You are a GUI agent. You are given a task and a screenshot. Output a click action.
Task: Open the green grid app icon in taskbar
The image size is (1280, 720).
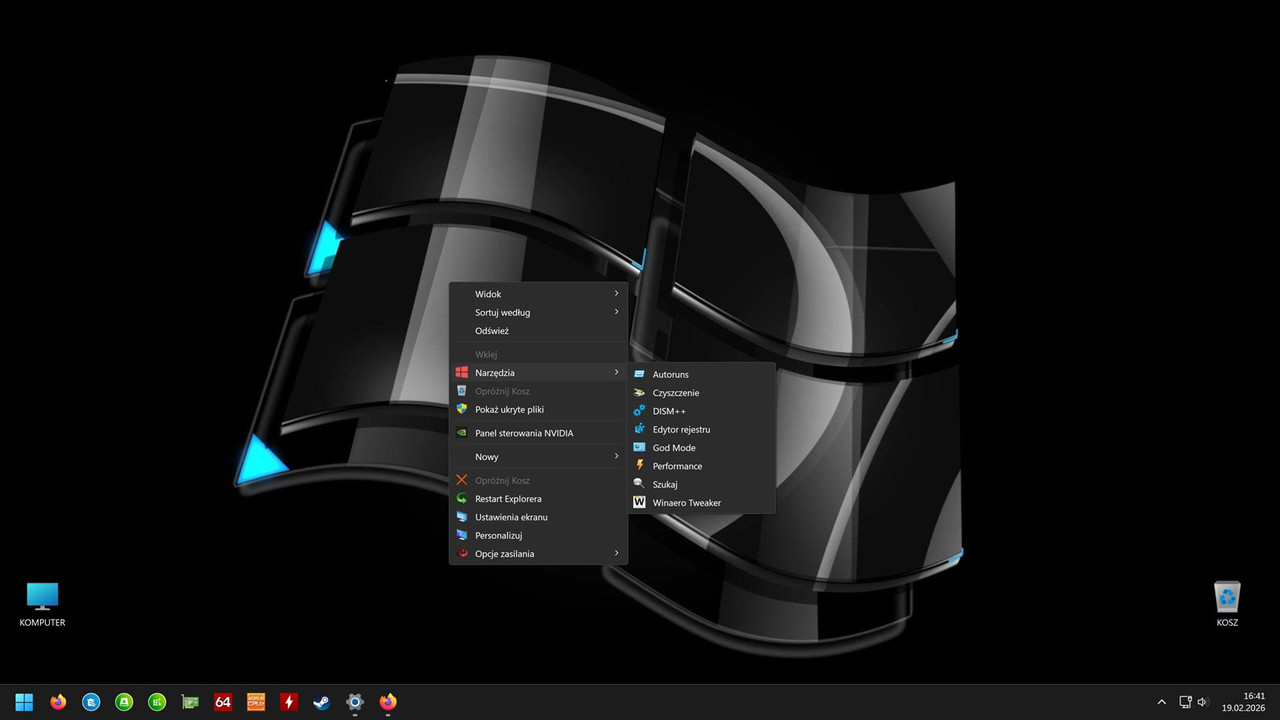[156, 702]
